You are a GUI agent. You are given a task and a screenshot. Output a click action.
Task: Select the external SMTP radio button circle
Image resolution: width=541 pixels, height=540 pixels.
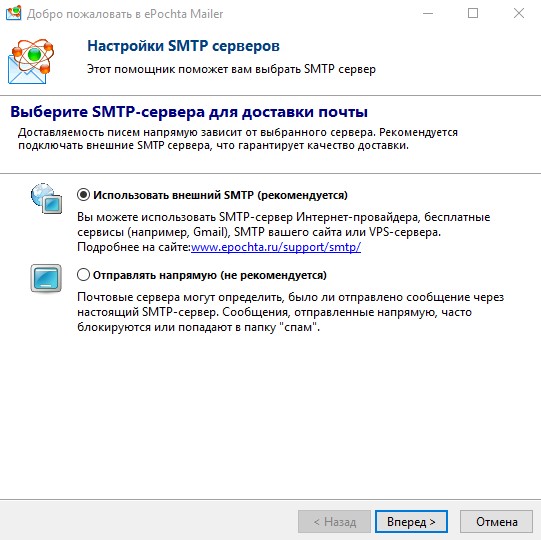[x=83, y=195]
